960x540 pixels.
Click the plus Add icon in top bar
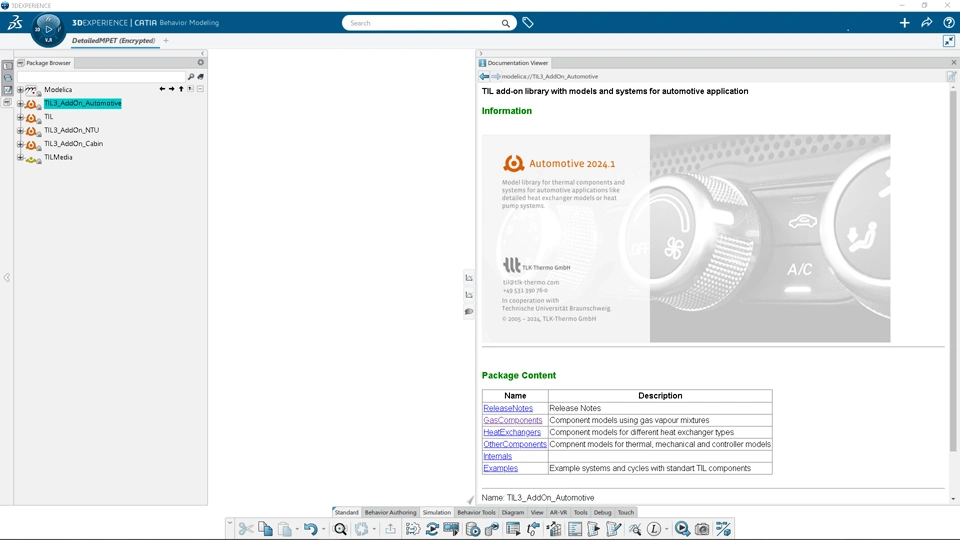(x=904, y=23)
